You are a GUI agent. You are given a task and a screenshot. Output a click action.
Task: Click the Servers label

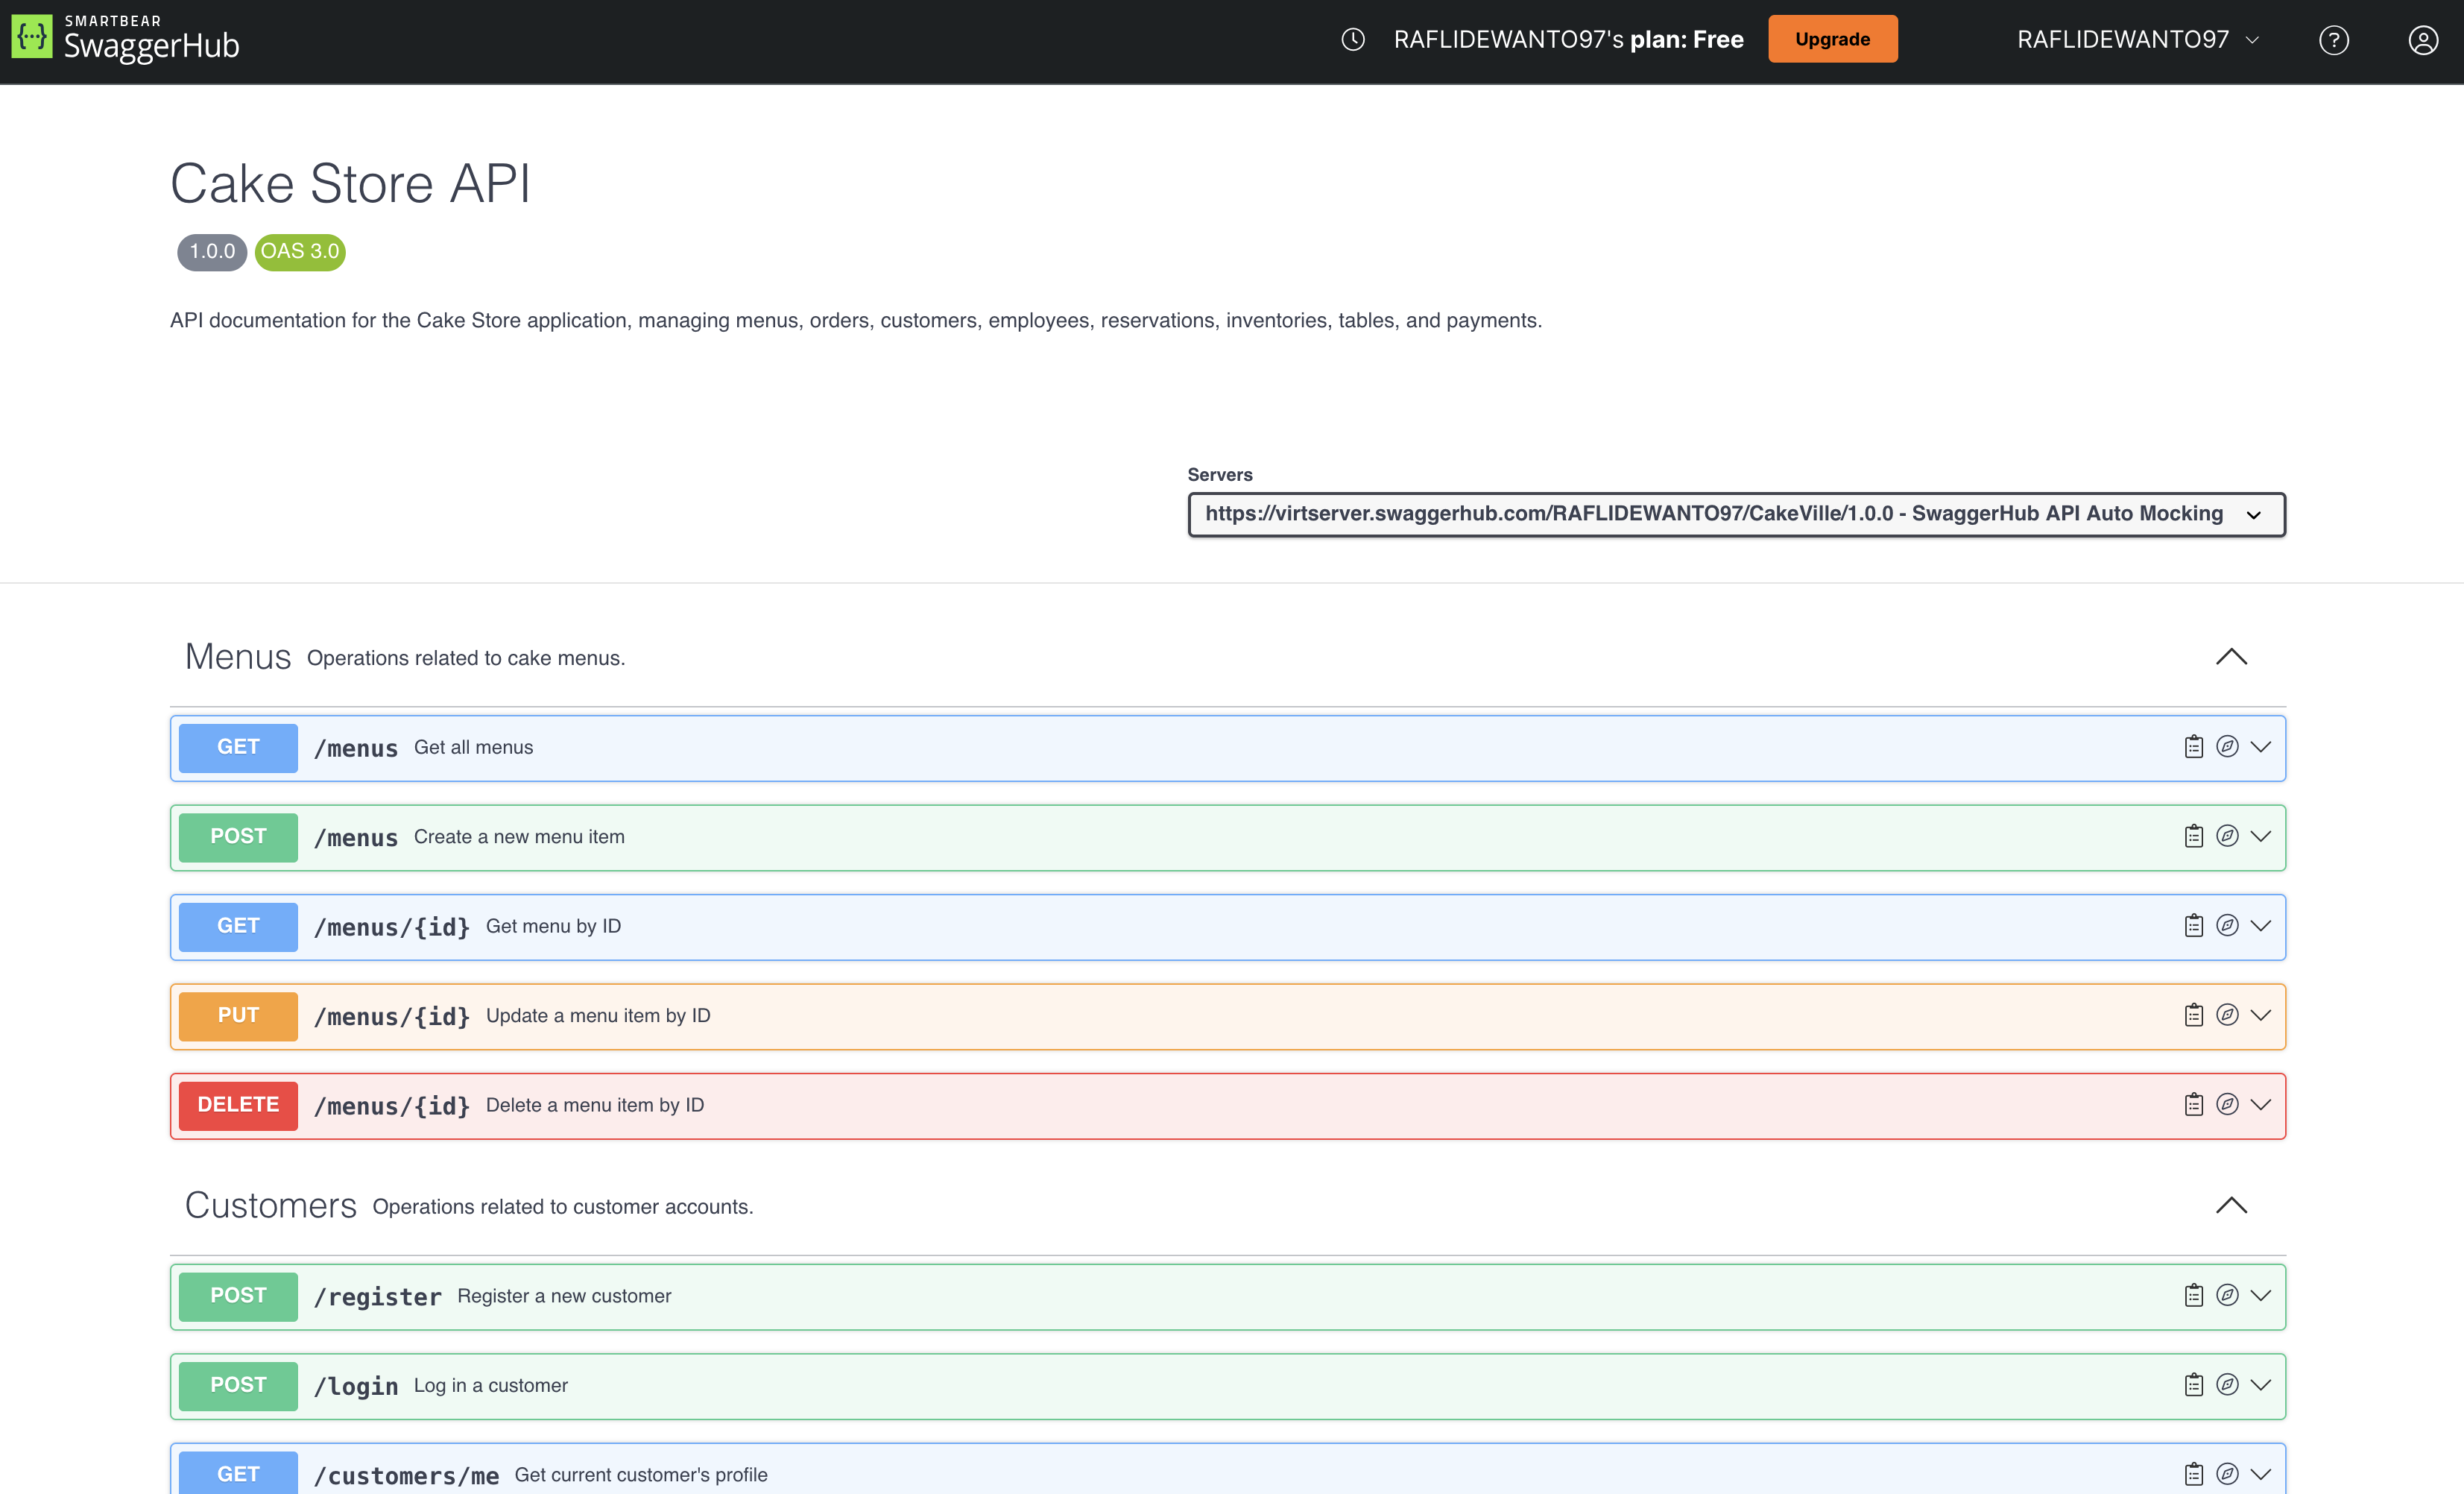(1219, 475)
